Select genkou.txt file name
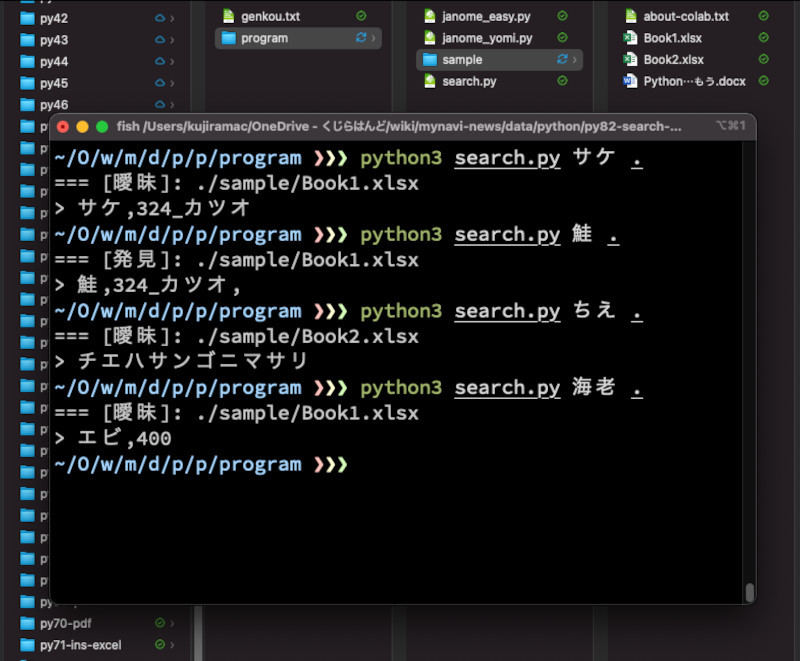 point(270,17)
